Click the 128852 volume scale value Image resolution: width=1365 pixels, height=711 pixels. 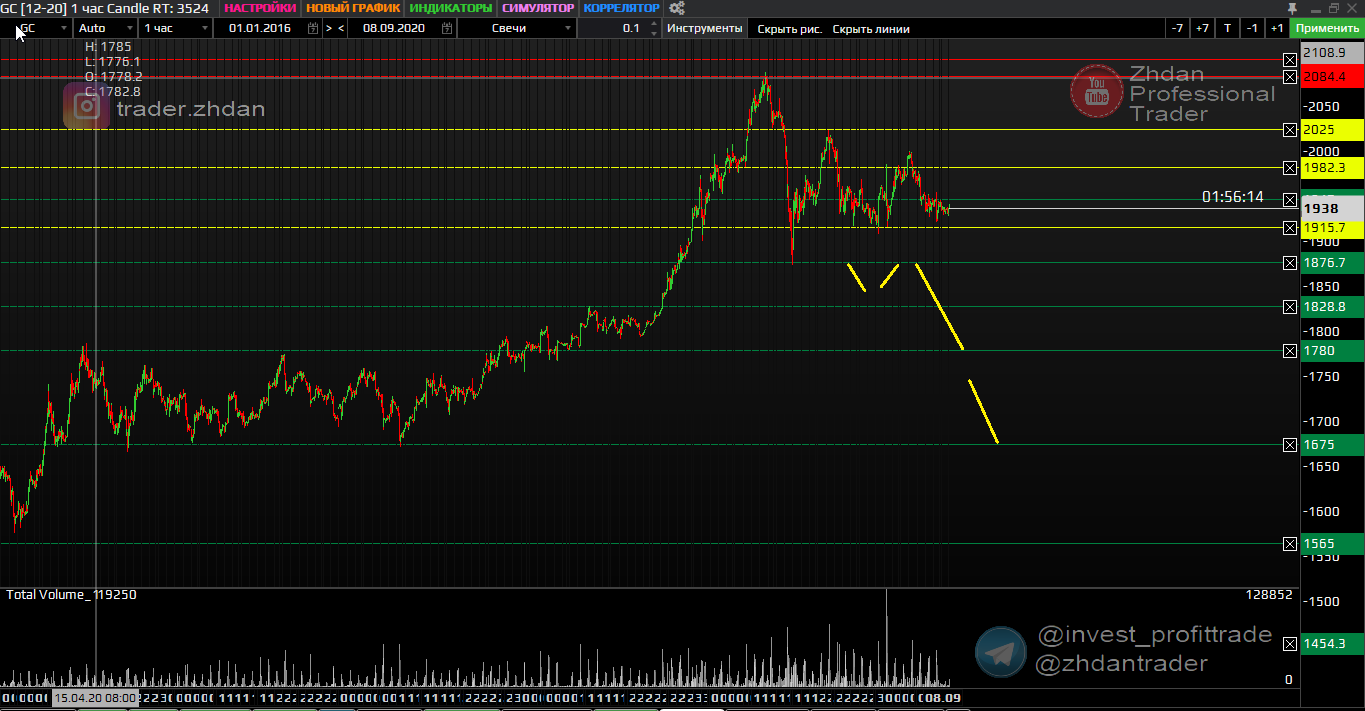pos(1269,595)
